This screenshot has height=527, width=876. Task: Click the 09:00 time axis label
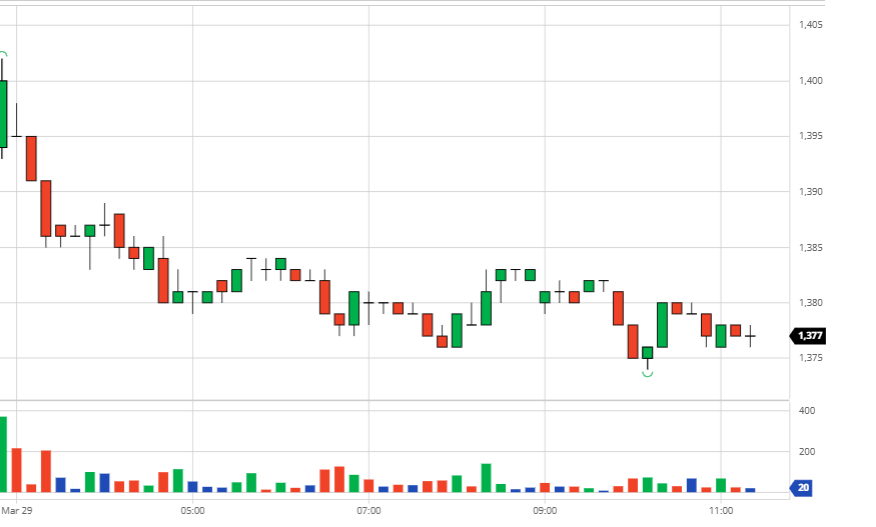pos(545,510)
